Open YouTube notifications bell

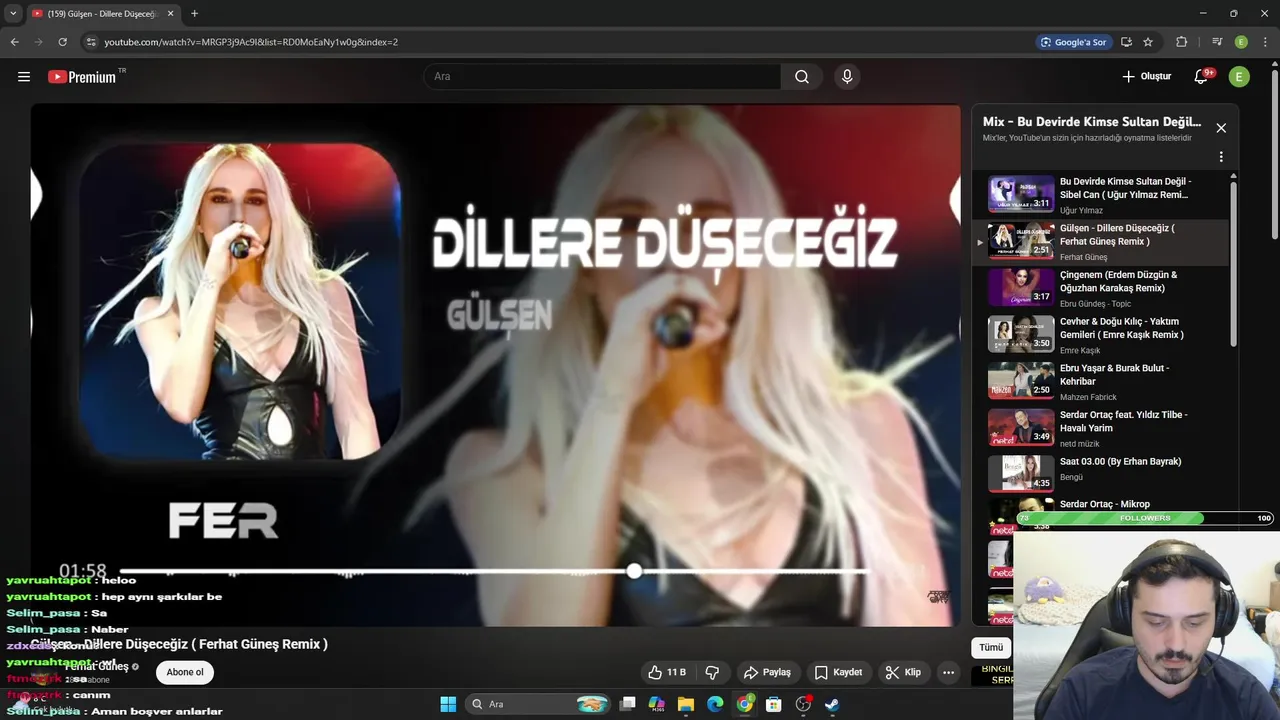coord(1202,77)
